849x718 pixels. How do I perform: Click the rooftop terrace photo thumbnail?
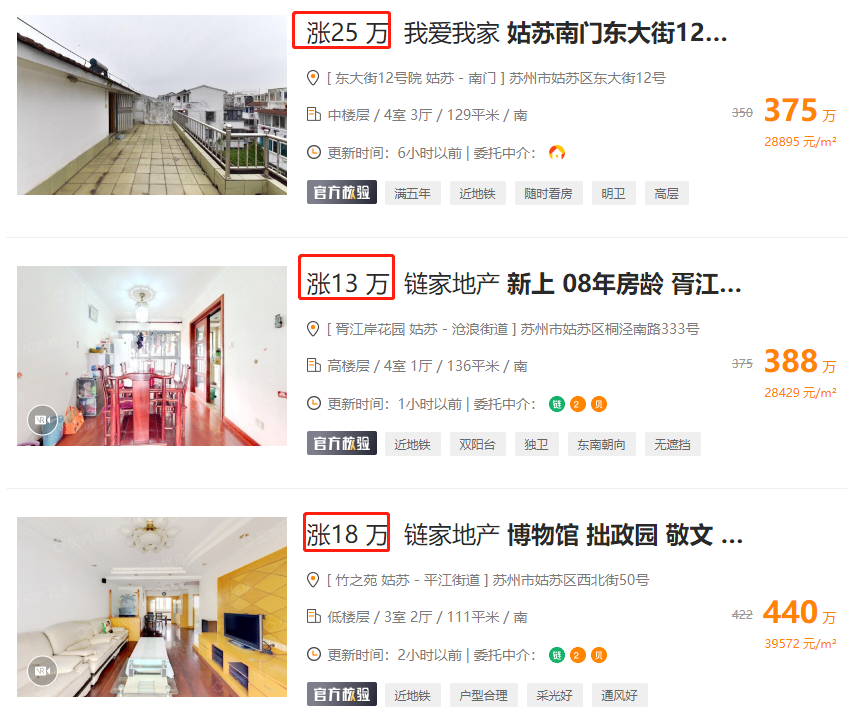click(152, 105)
